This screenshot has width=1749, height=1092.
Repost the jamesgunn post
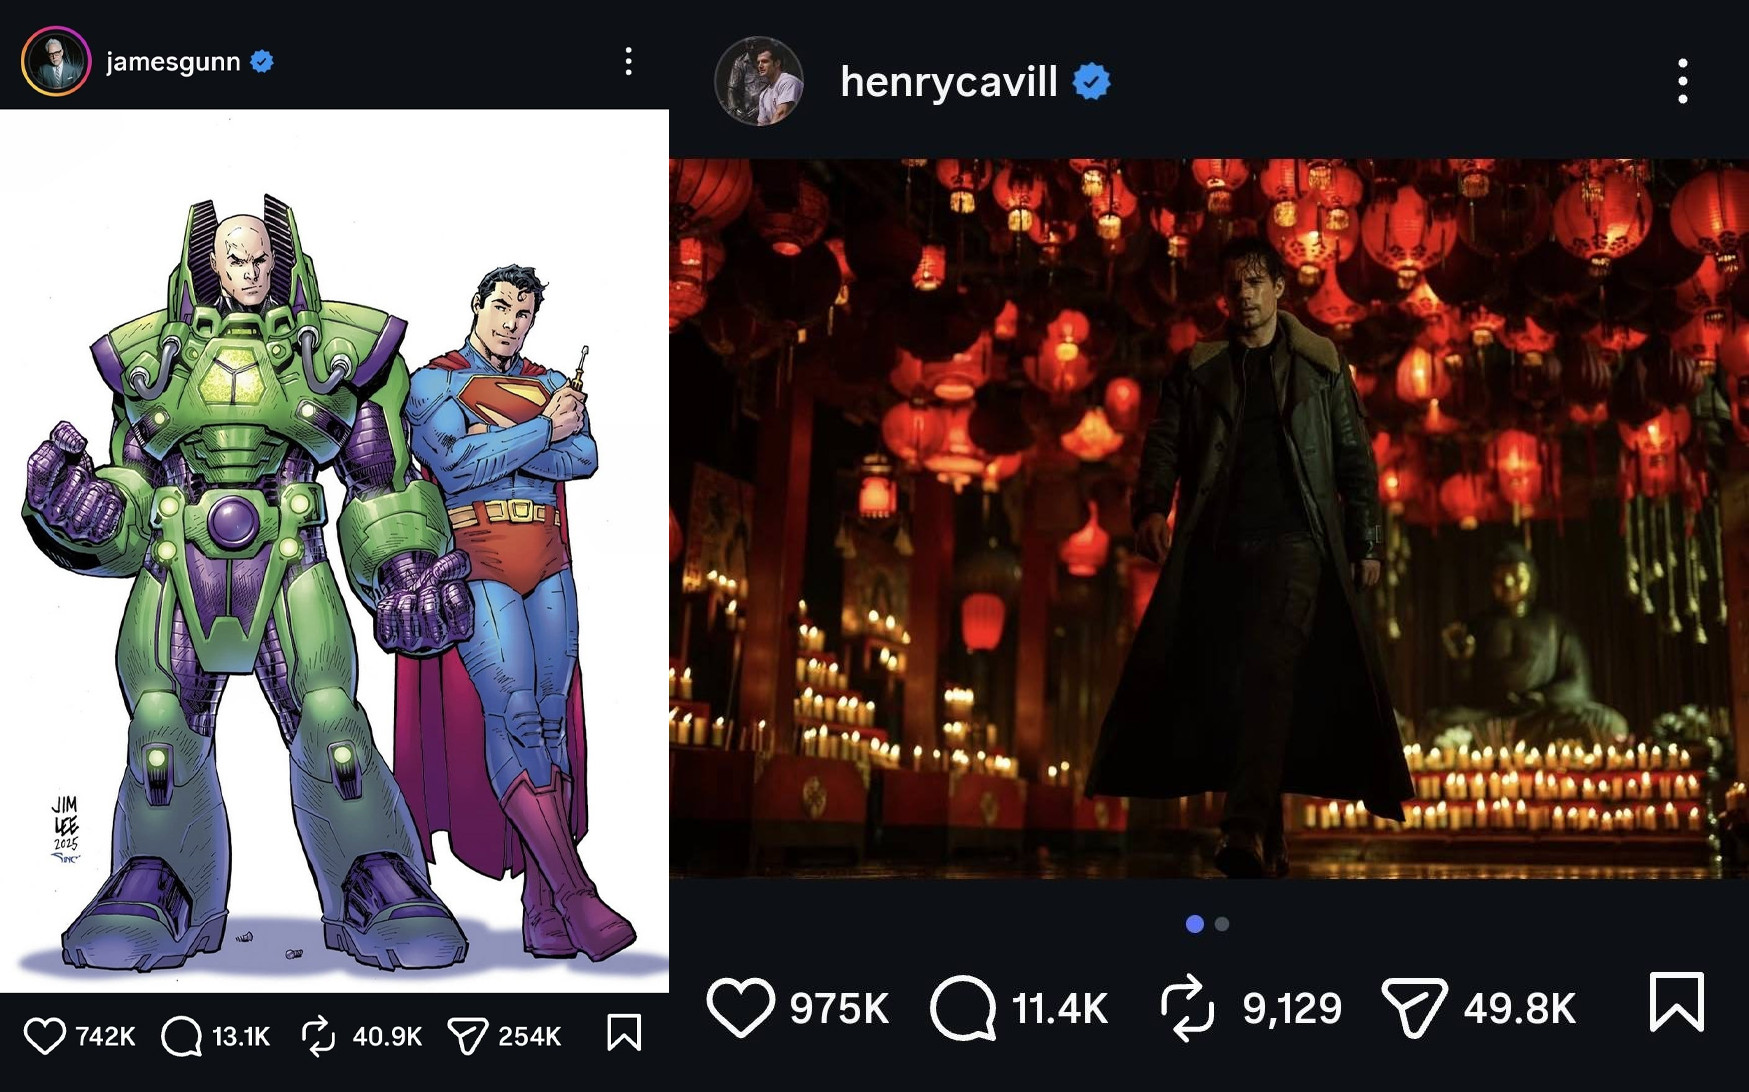coord(318,1036)
